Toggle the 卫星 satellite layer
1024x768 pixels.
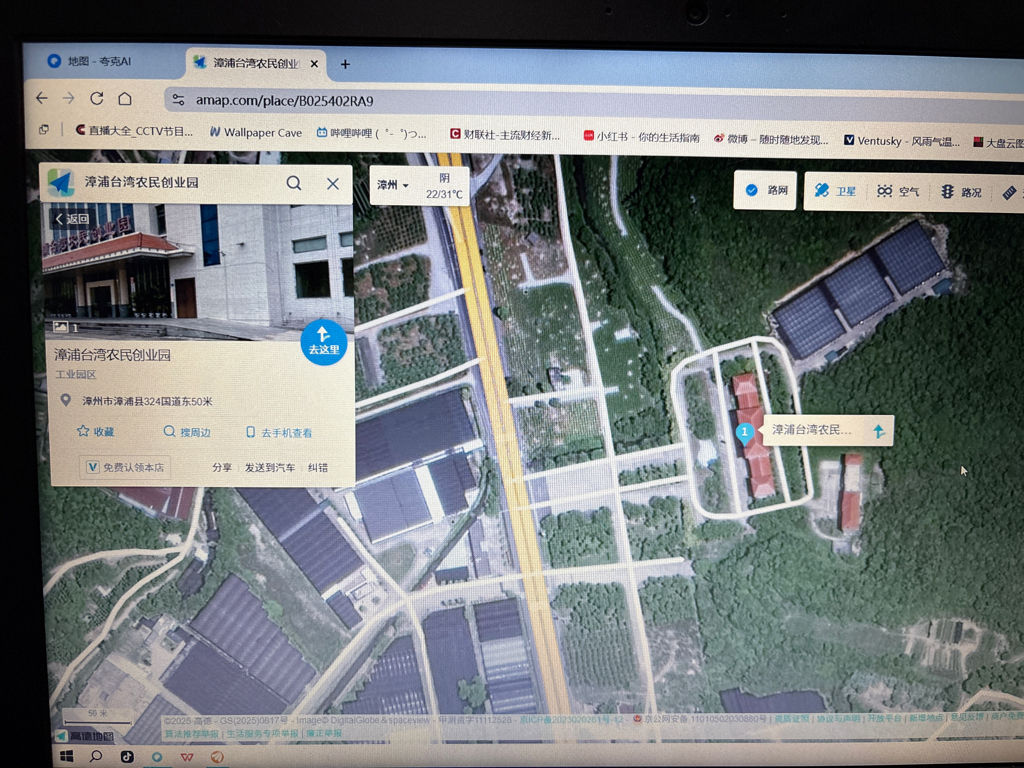click(835, 191)
